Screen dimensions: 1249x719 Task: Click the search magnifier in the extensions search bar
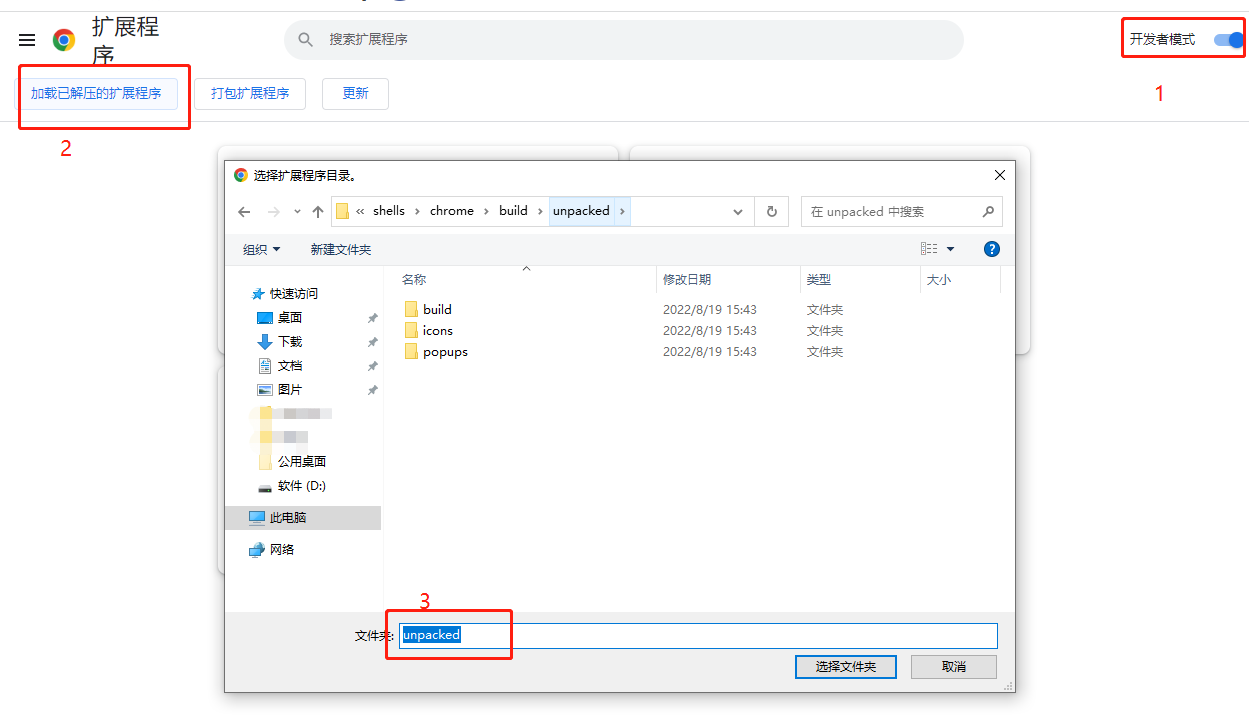point(305,39)
